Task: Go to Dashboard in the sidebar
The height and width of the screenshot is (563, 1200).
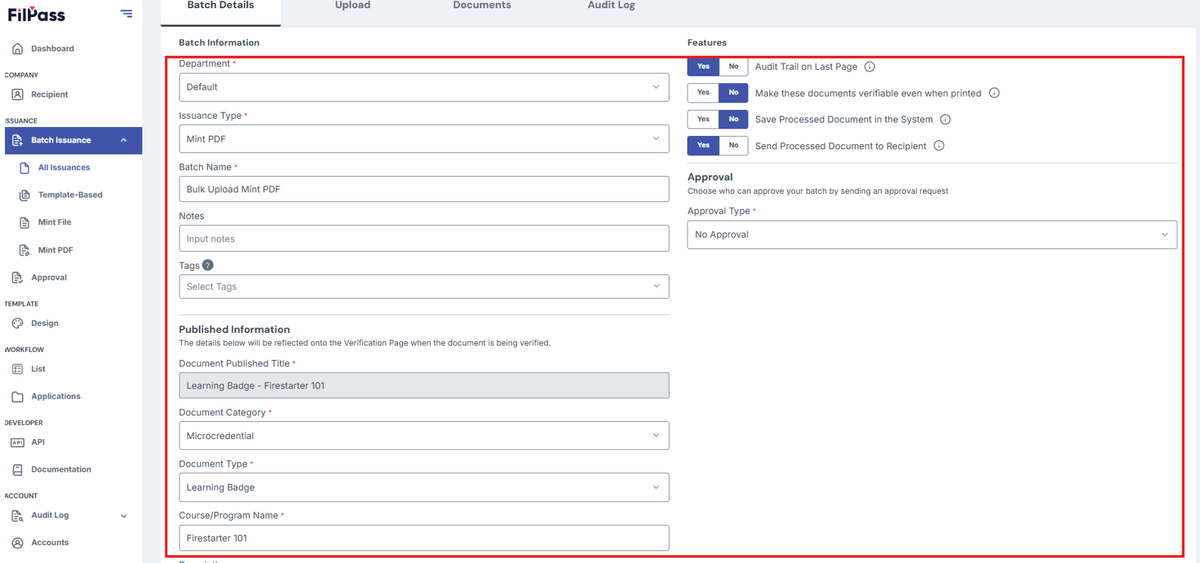Action: coord(52,48)
